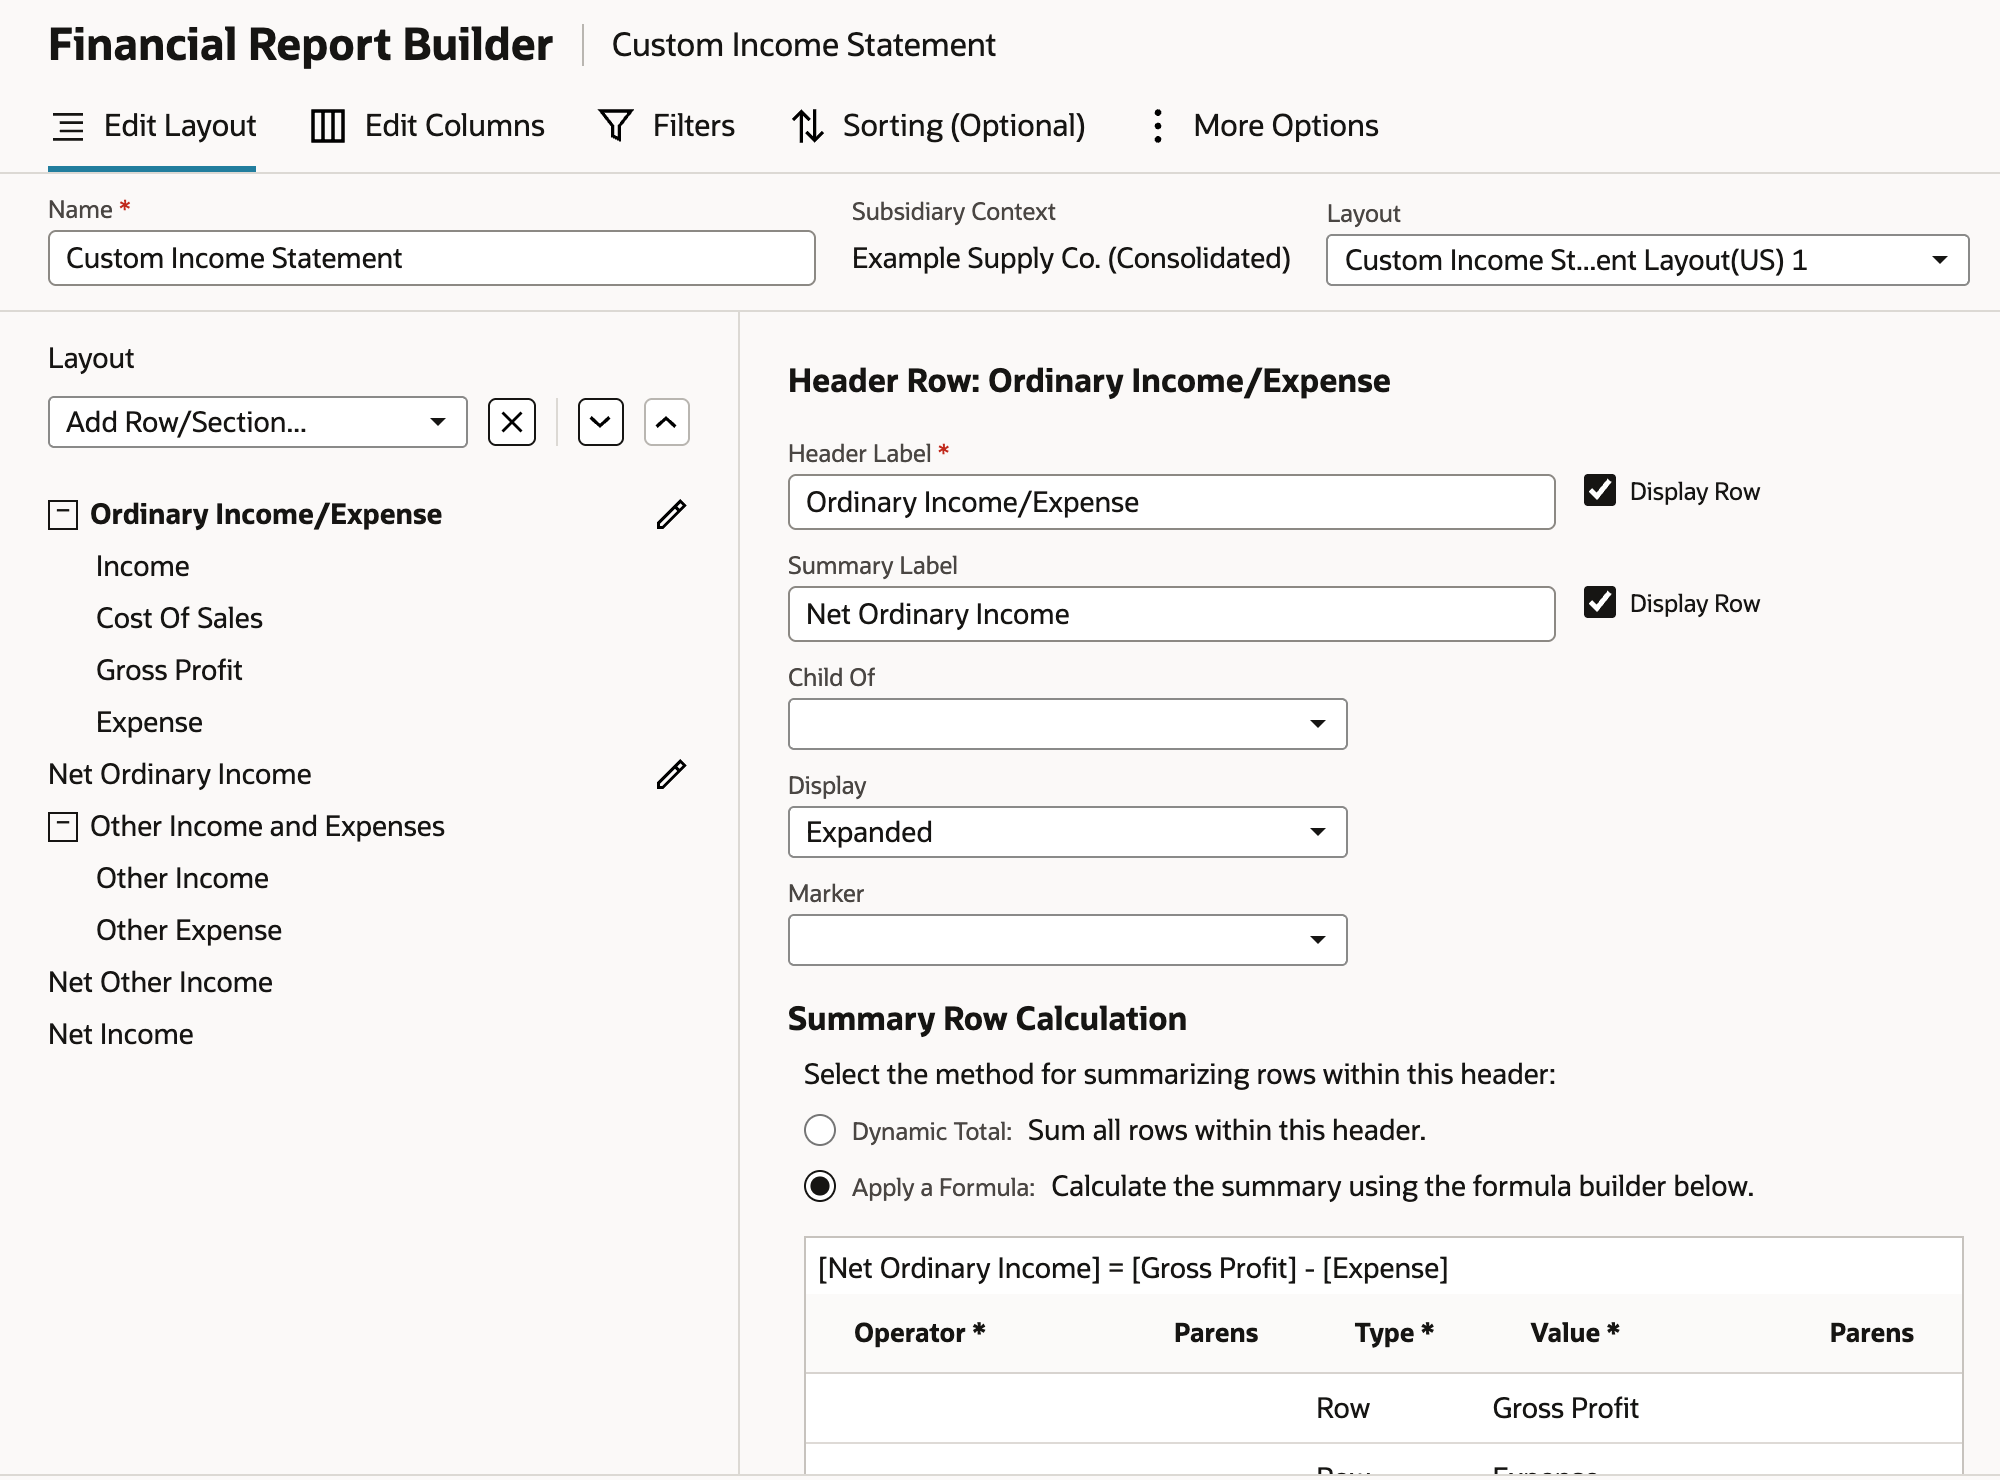
Task: Switch to the Edit Columns tab
Action: click(427, 126)
